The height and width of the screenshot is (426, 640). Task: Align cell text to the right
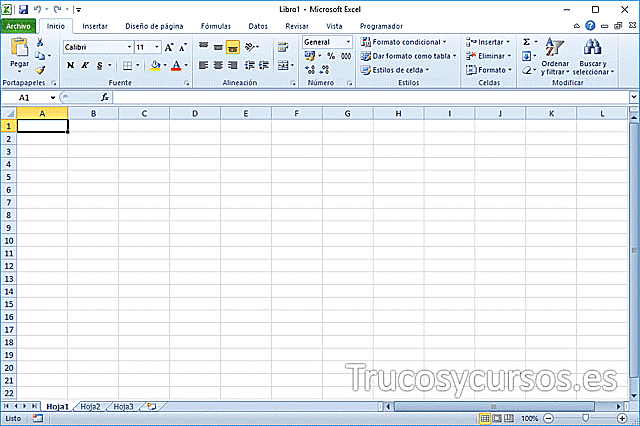tap(233, 65)
